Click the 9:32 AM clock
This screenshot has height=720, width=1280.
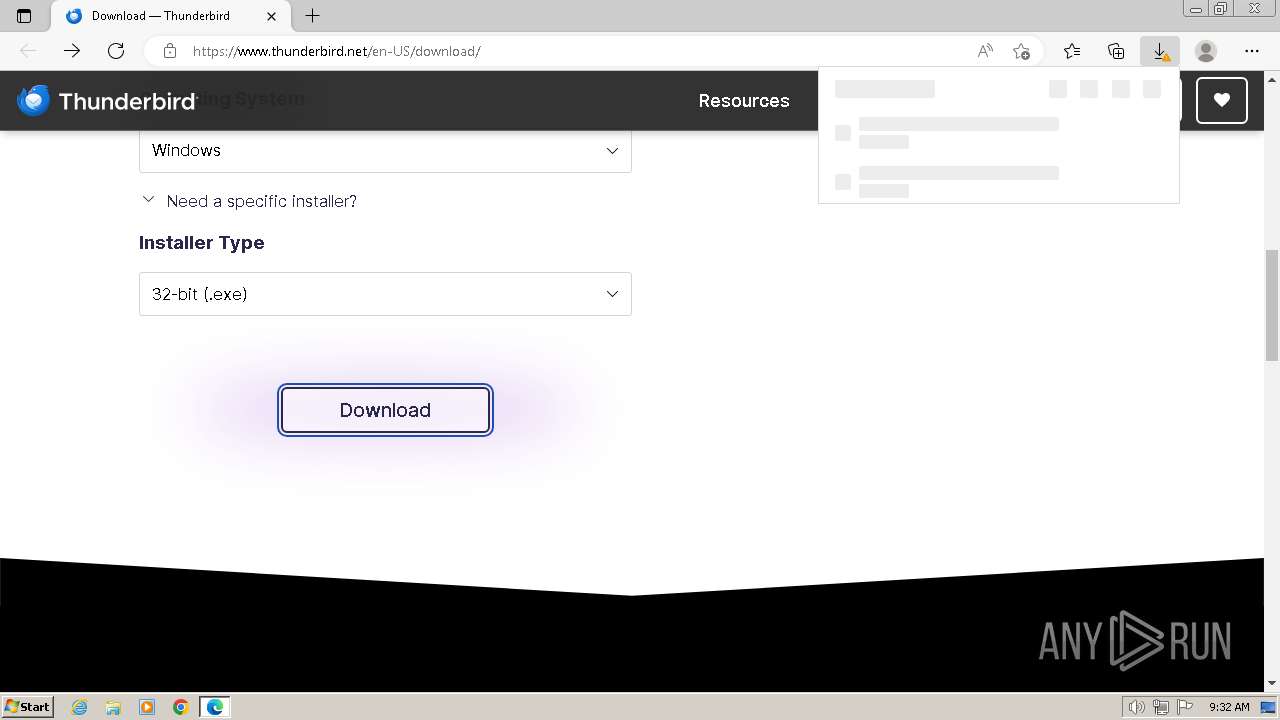(x=1229, y=707)
